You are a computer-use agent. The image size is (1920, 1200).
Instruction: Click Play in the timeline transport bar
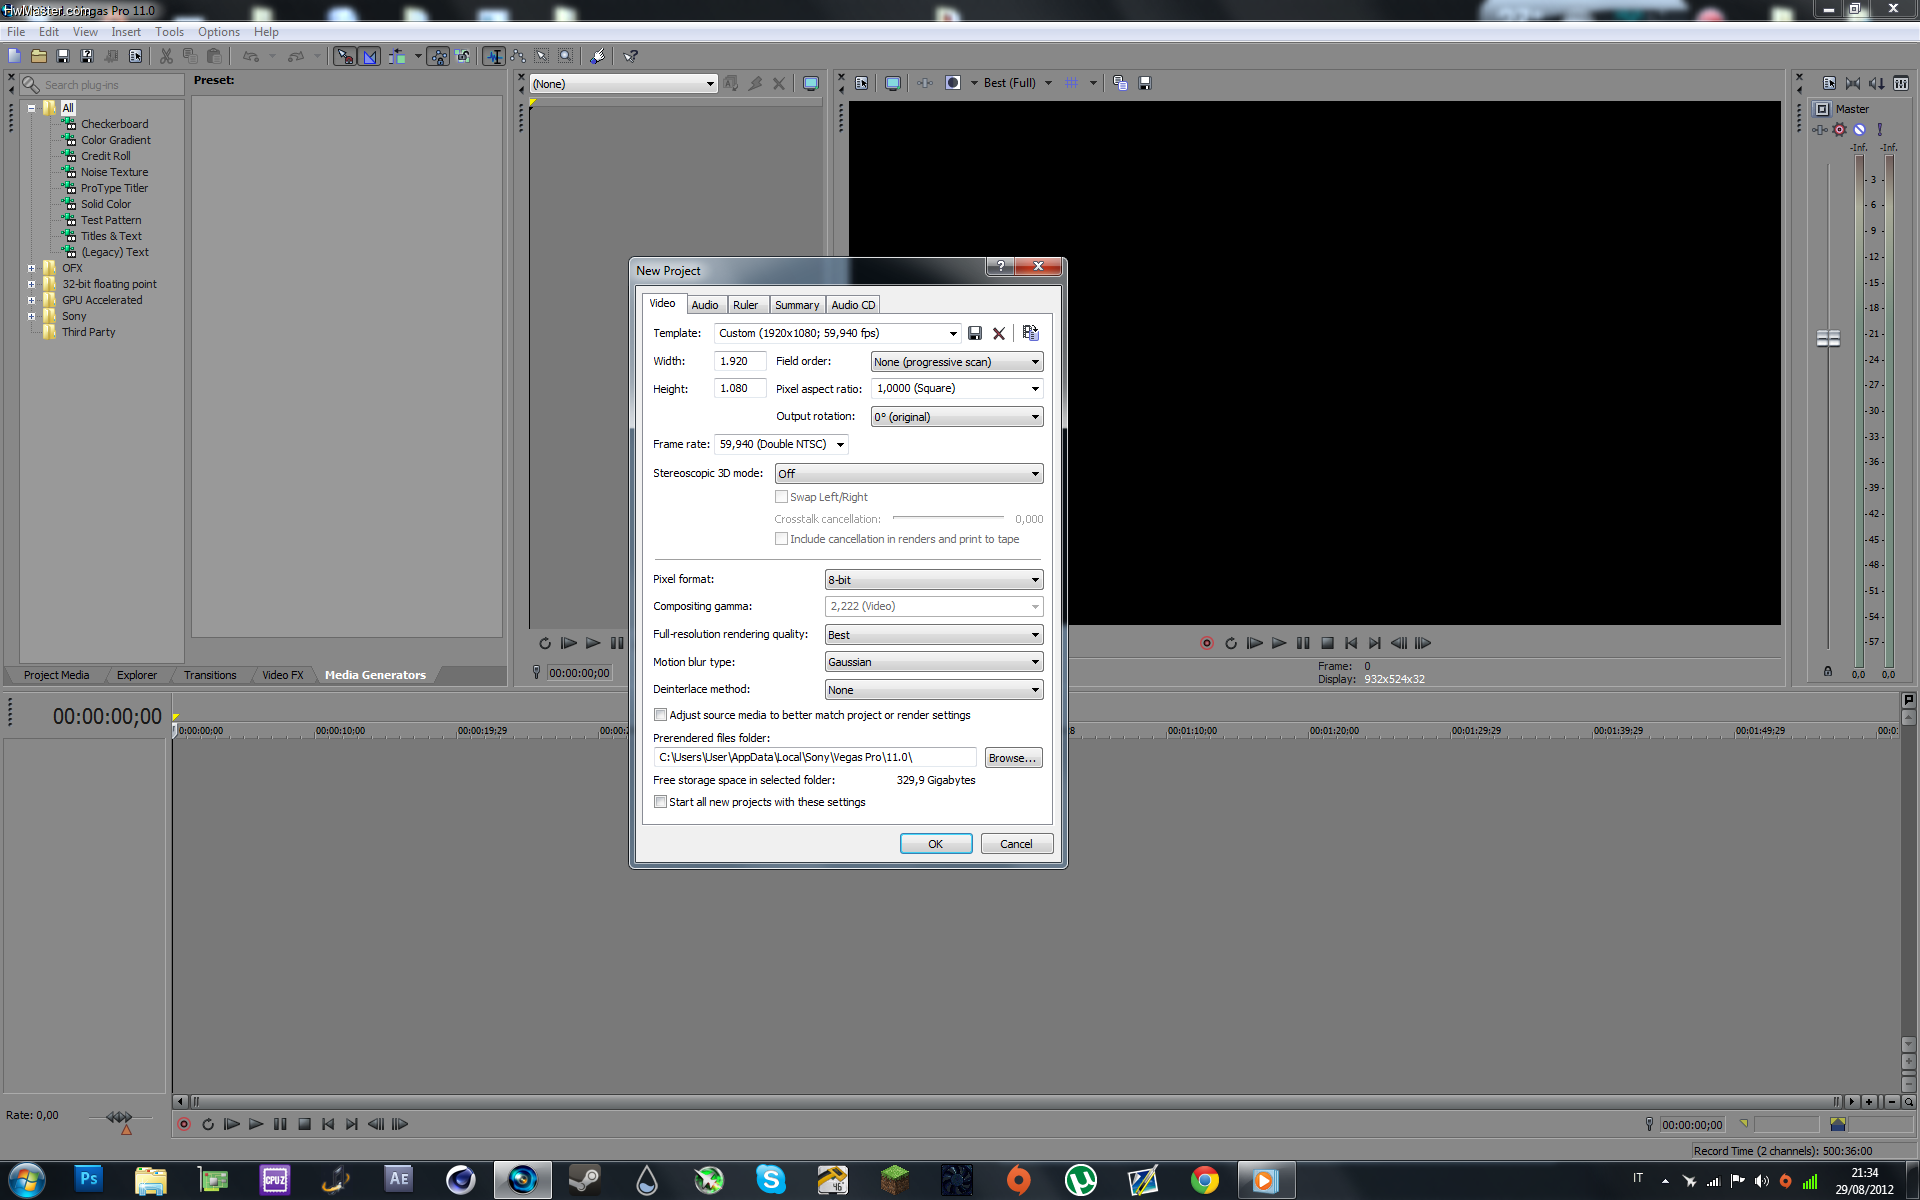point(256,1124)
